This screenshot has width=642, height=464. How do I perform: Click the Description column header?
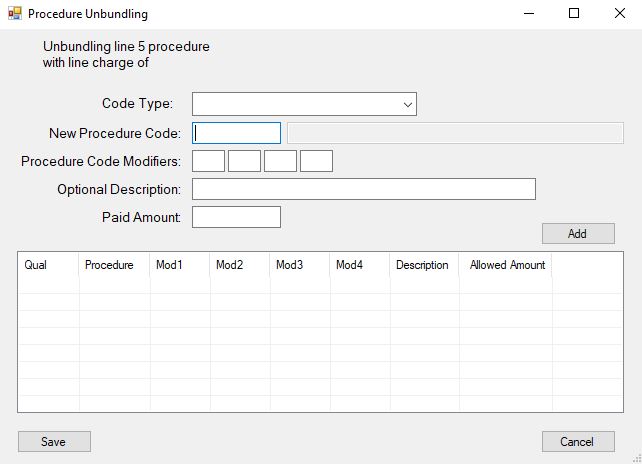click(425, 265)
